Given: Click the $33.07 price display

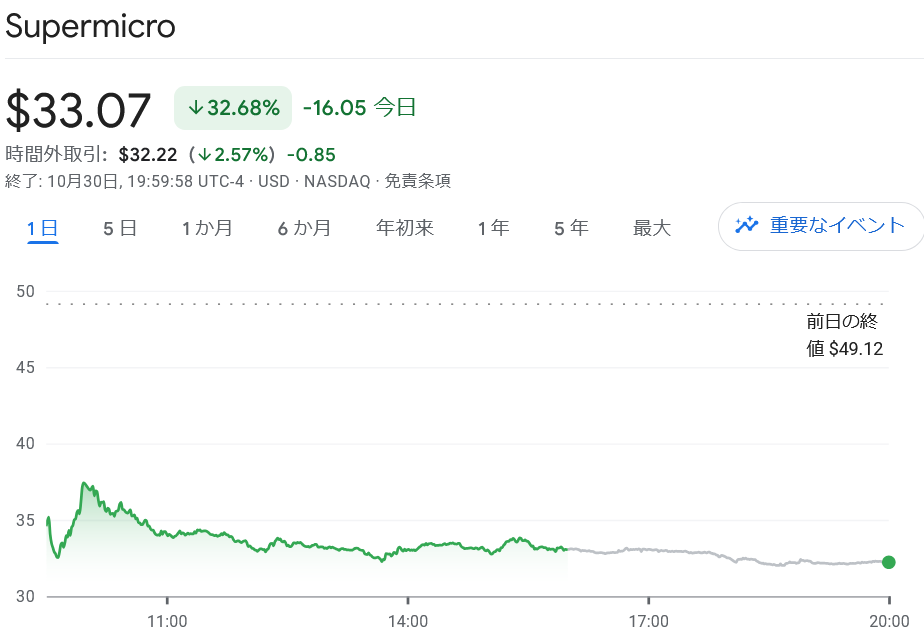Looking at the screenshot, I should (x=79, y=108).
